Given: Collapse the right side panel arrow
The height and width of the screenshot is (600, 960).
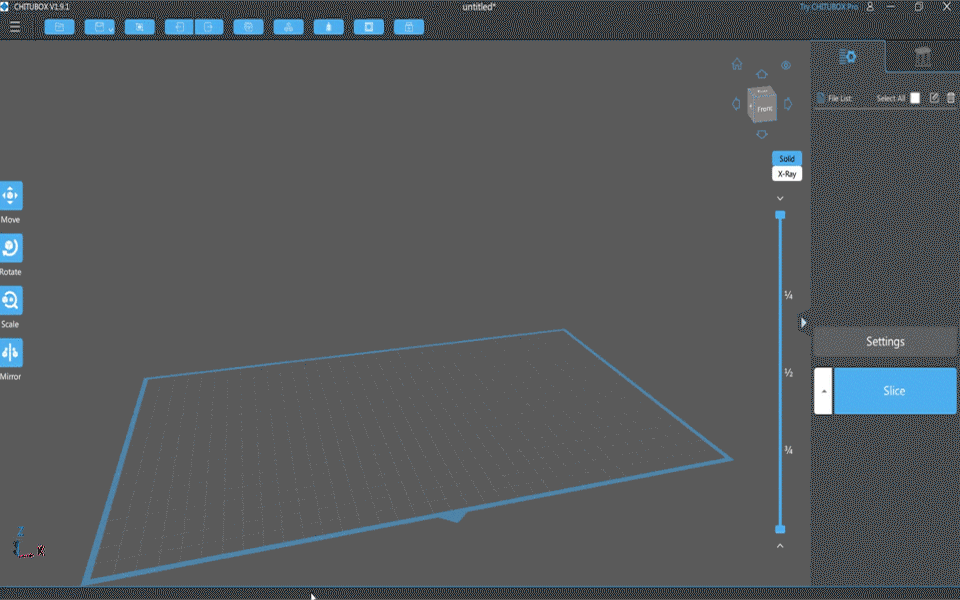Looking at the screenshot, I should click(x=803, y=322).
